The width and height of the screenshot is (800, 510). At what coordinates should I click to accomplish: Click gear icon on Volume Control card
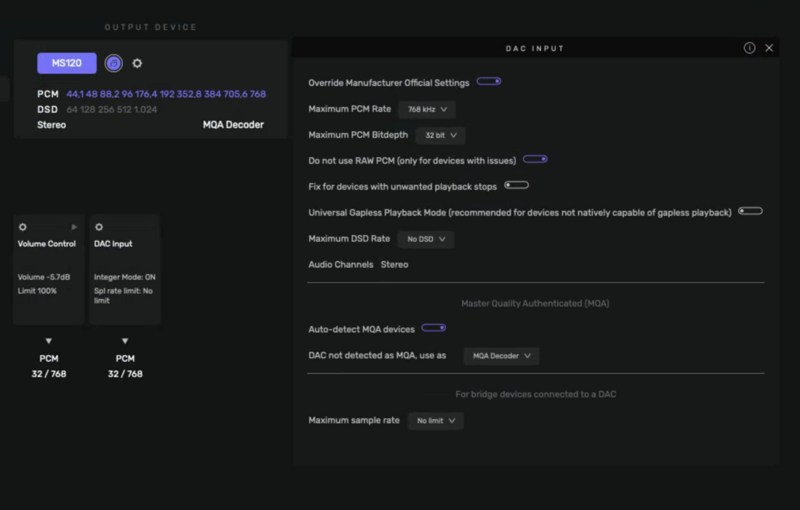click(x=22, y=227)
